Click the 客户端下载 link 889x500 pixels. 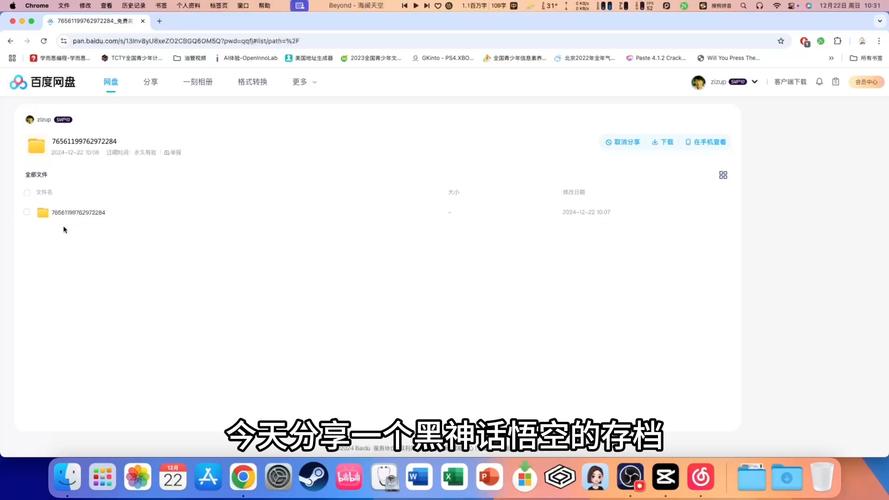pyautogui.click(x=790, y=82)
